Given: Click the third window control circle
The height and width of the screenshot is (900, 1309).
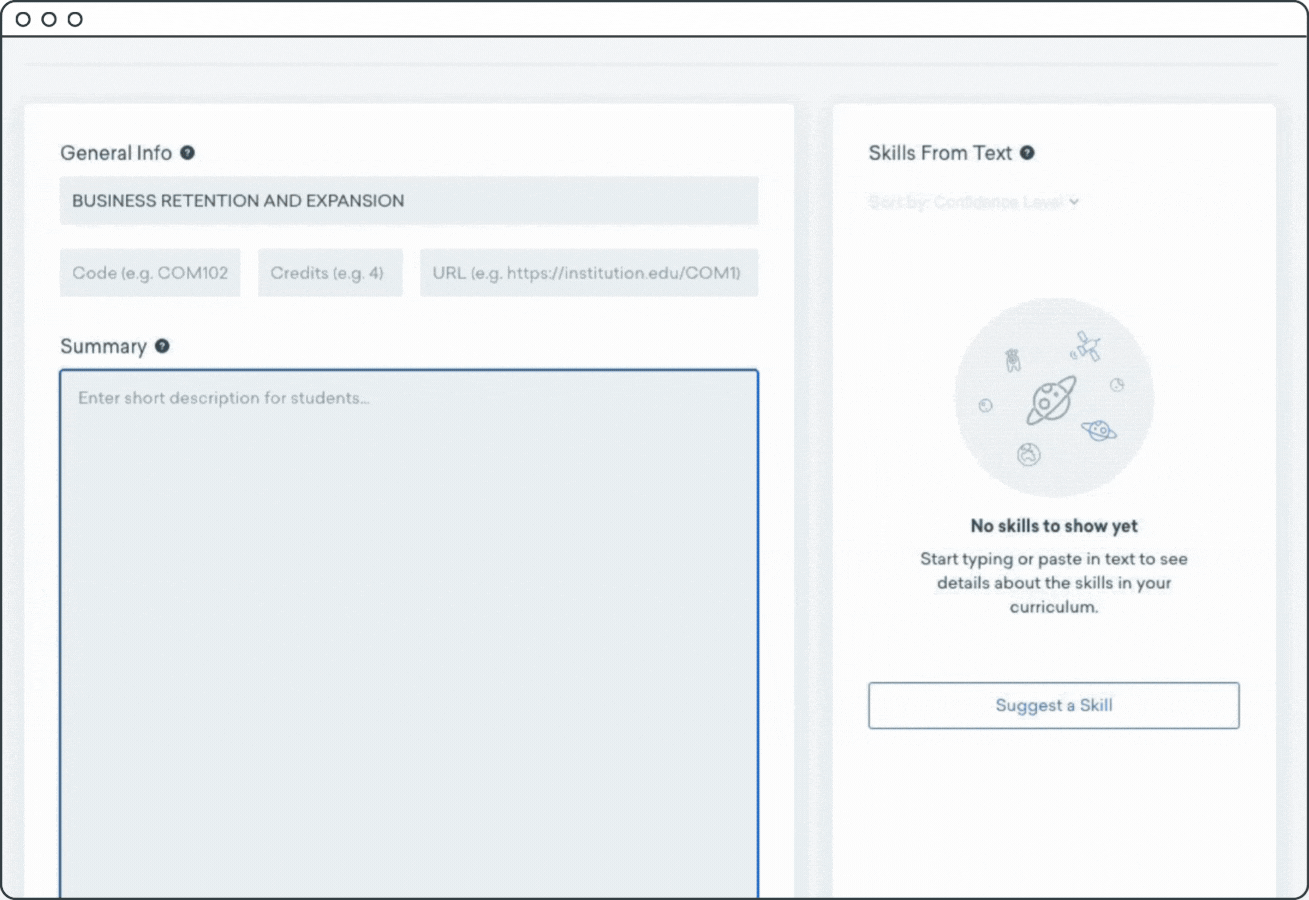Looking at the screenshot, I should pos(75,19).
